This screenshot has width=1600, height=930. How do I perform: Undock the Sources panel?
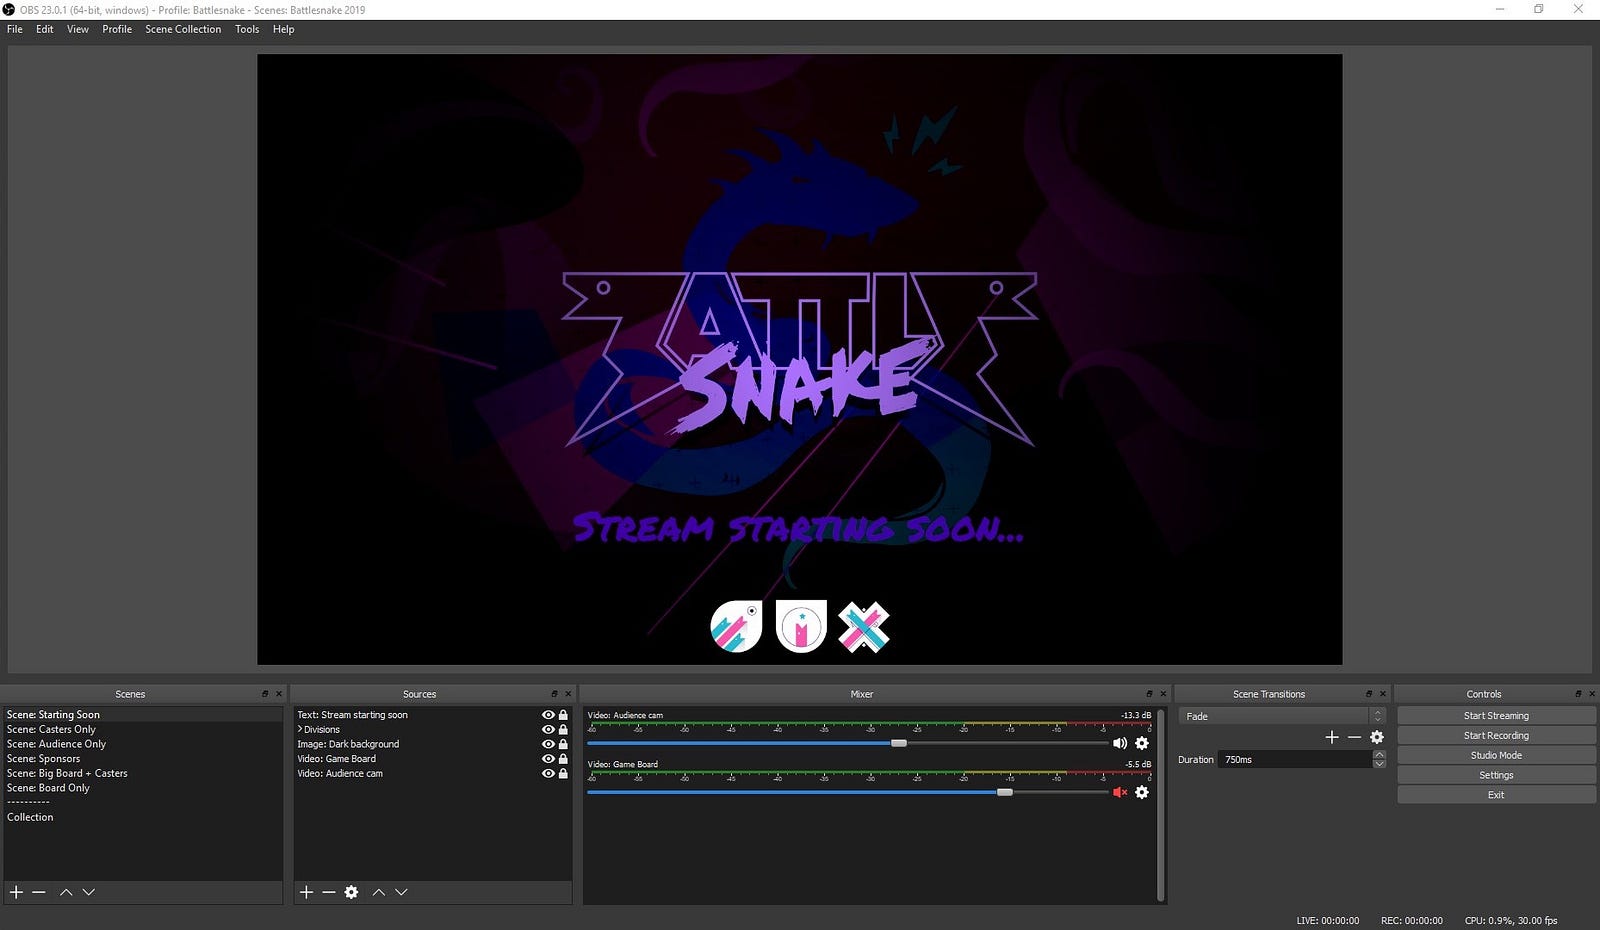tap(554, 694)
